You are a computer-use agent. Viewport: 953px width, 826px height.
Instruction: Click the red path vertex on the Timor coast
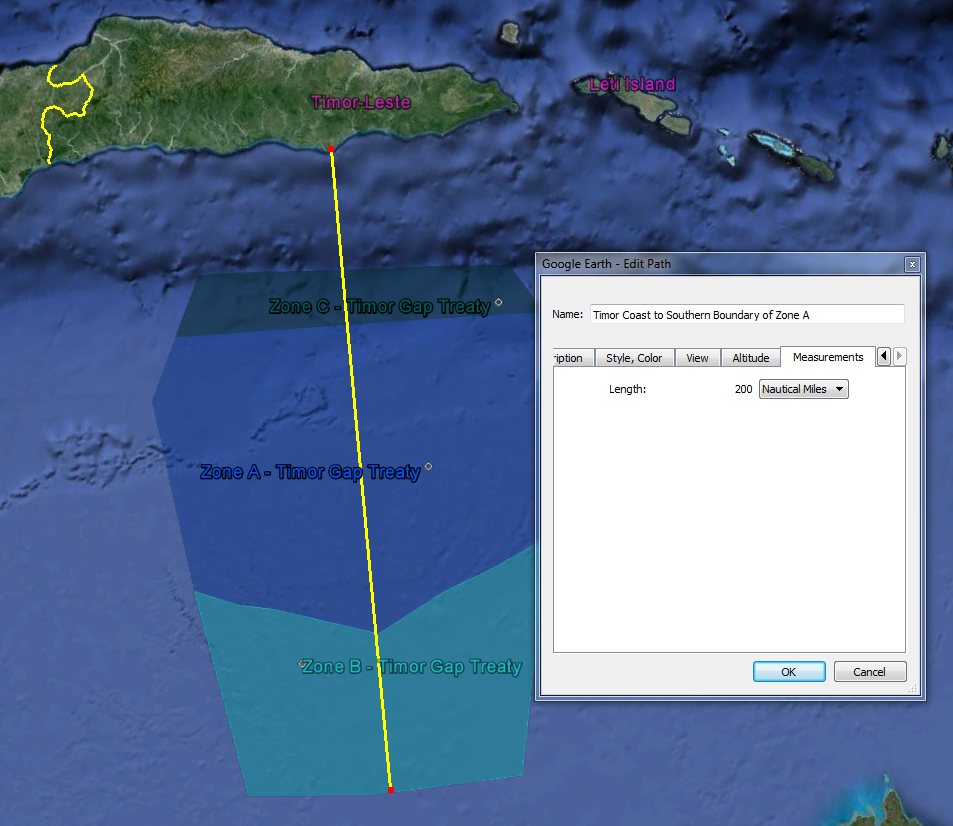(331, 149)
